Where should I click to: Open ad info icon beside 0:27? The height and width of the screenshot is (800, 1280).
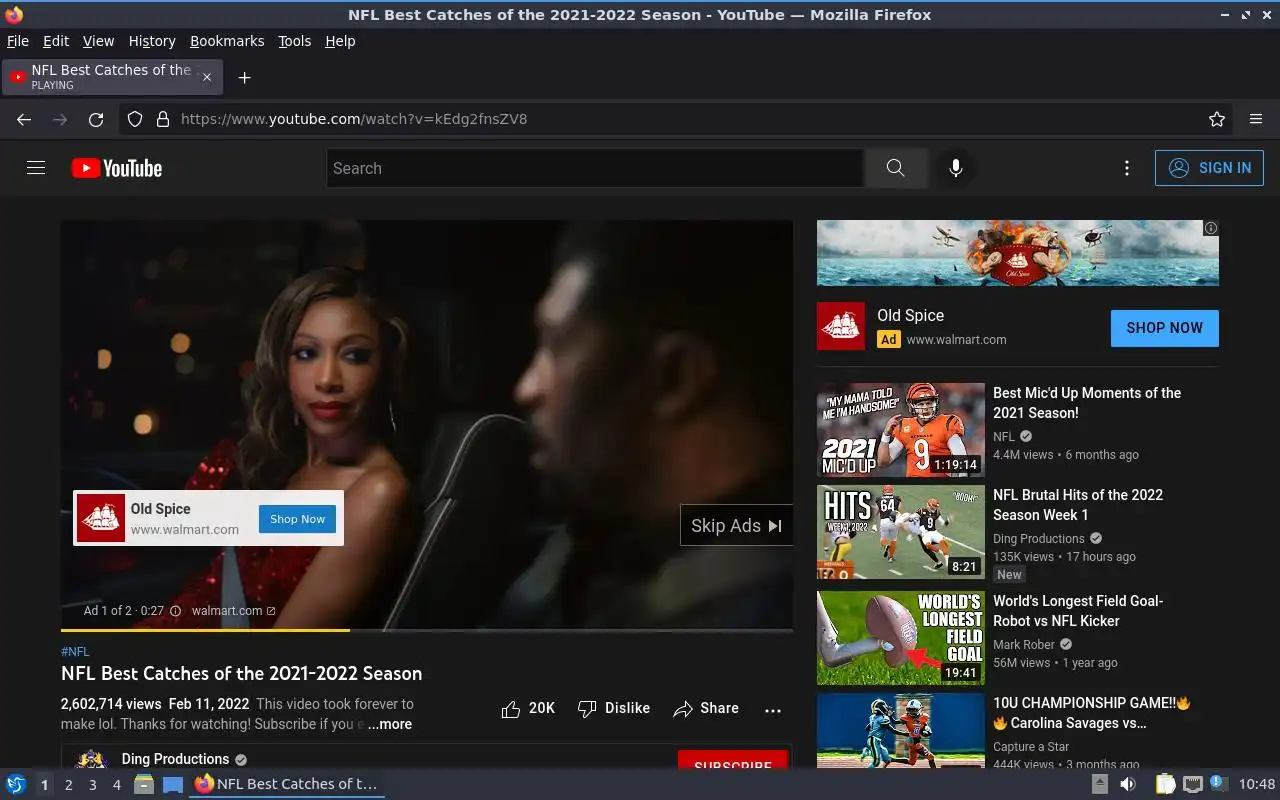click(175, 611)
